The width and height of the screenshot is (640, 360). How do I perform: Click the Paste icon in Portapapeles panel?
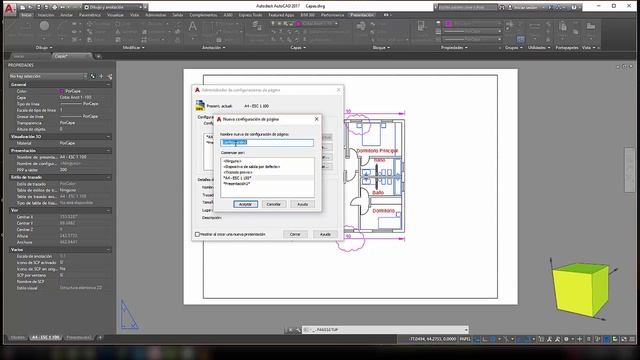click(x=563, y=26)
